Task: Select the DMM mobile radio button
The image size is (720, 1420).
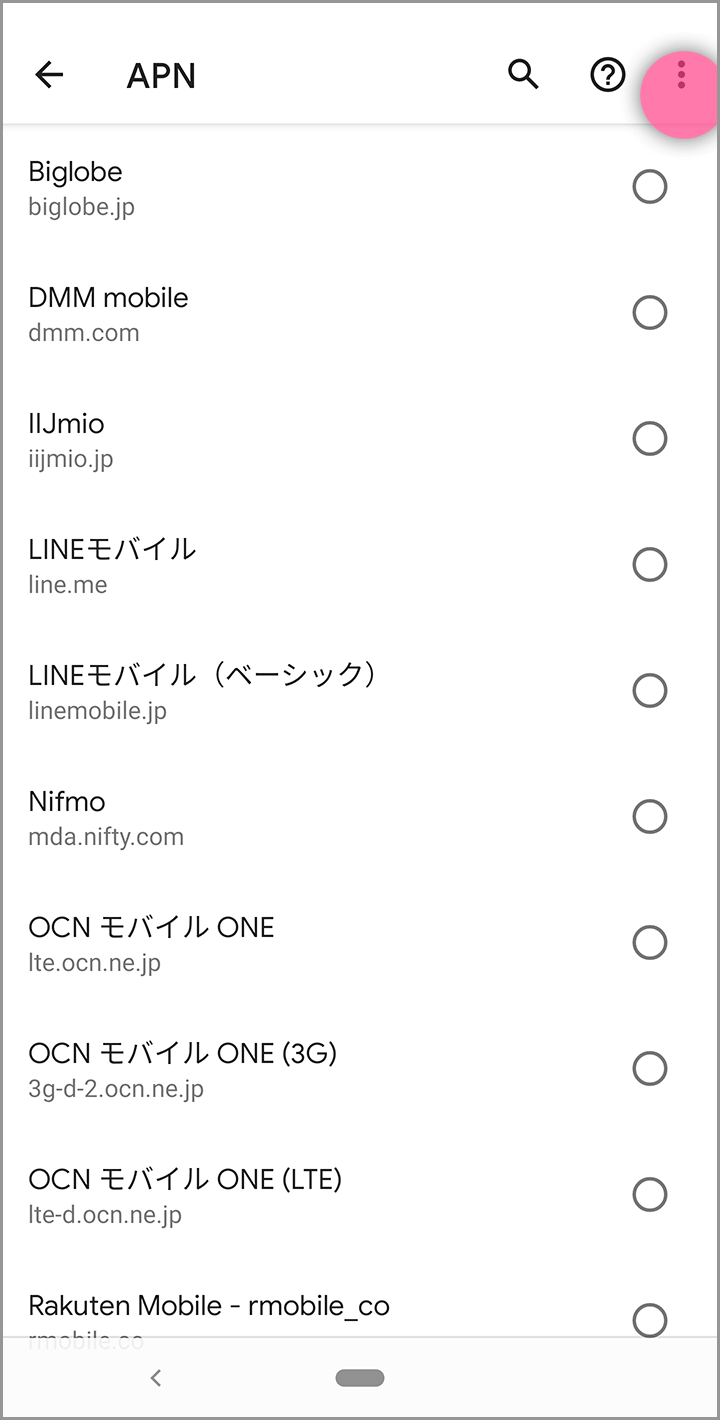Action: [x=650, y=313]
